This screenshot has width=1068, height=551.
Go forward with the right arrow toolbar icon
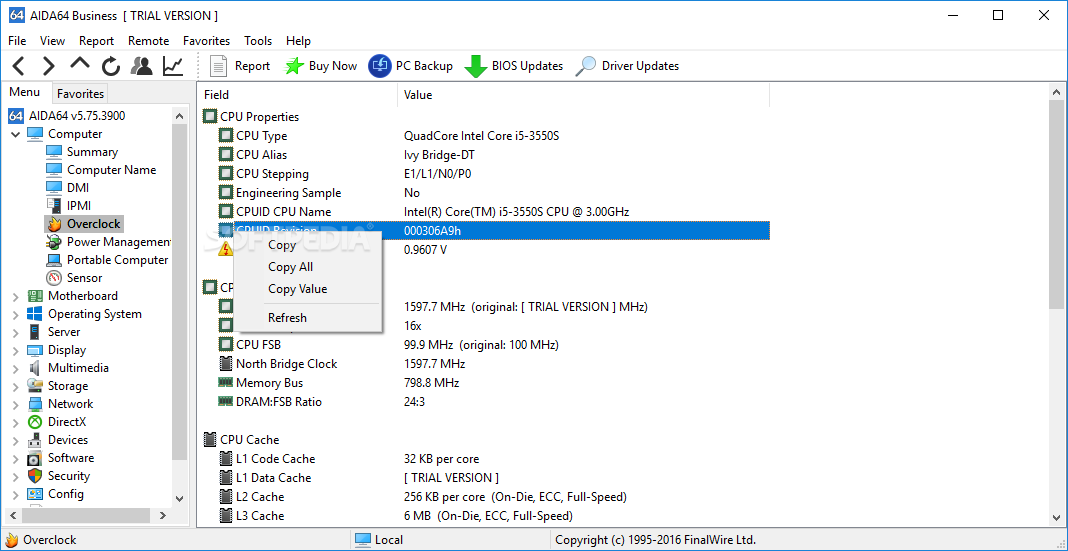click(48, 66)
